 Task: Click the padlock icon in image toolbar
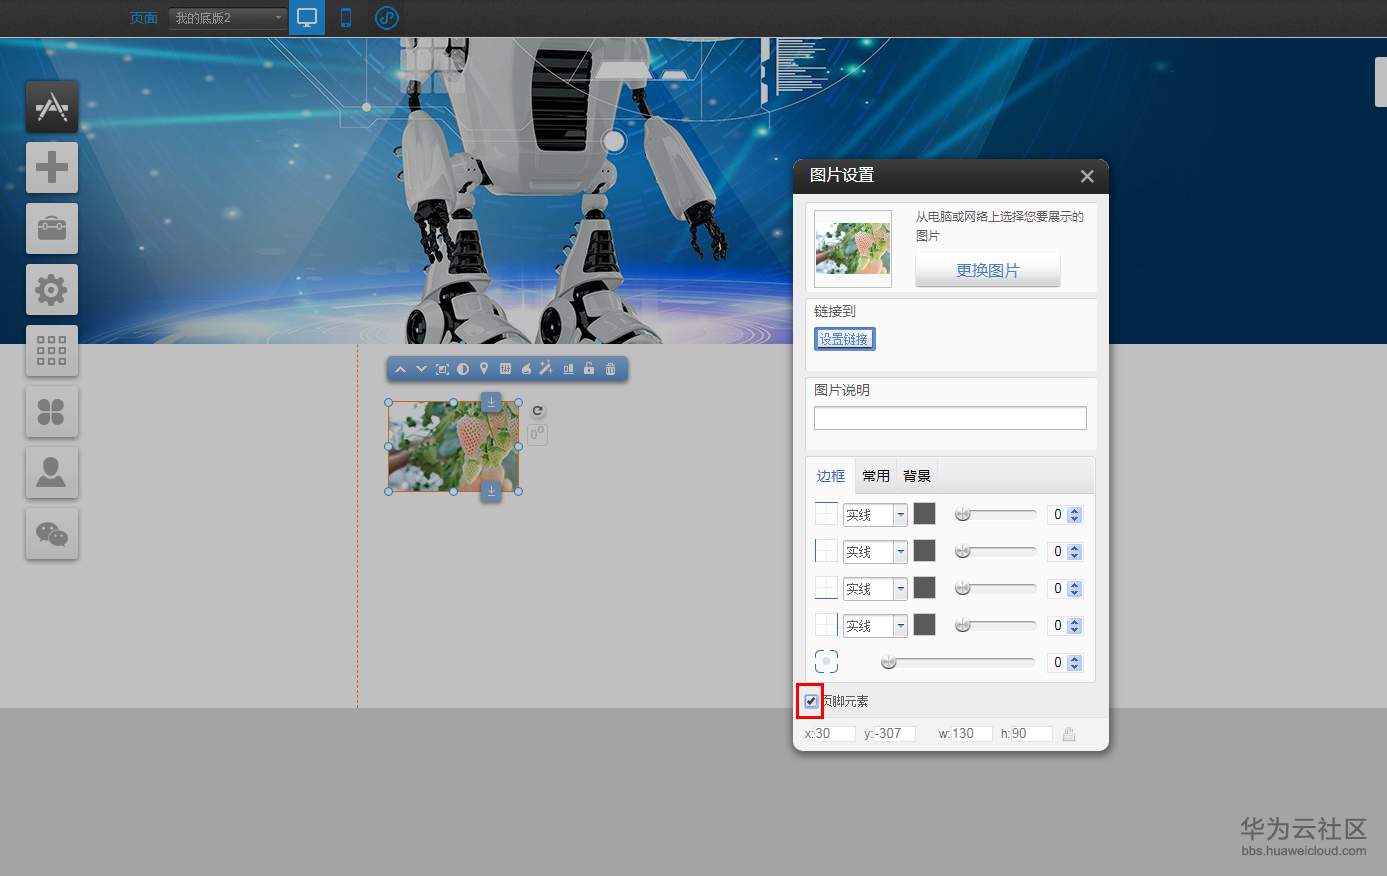[x=589, y=369]
